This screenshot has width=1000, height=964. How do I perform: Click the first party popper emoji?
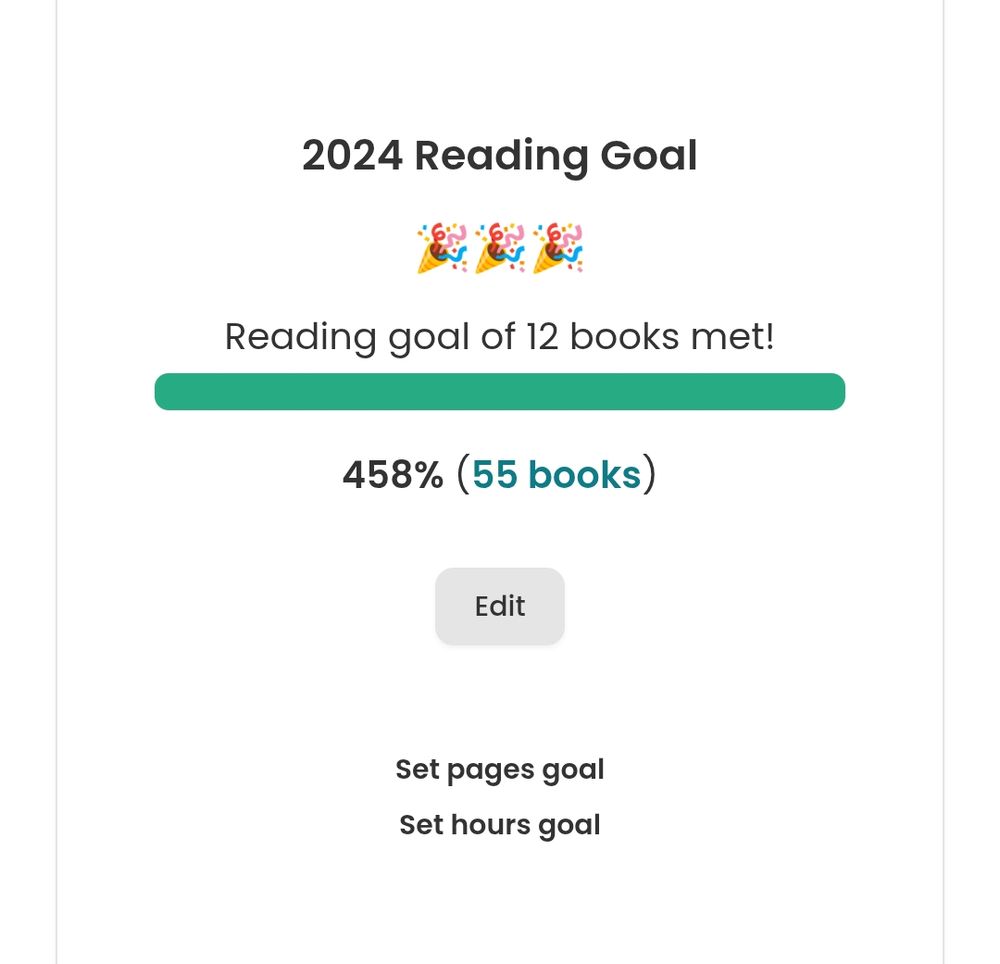(x=442, y=248)
